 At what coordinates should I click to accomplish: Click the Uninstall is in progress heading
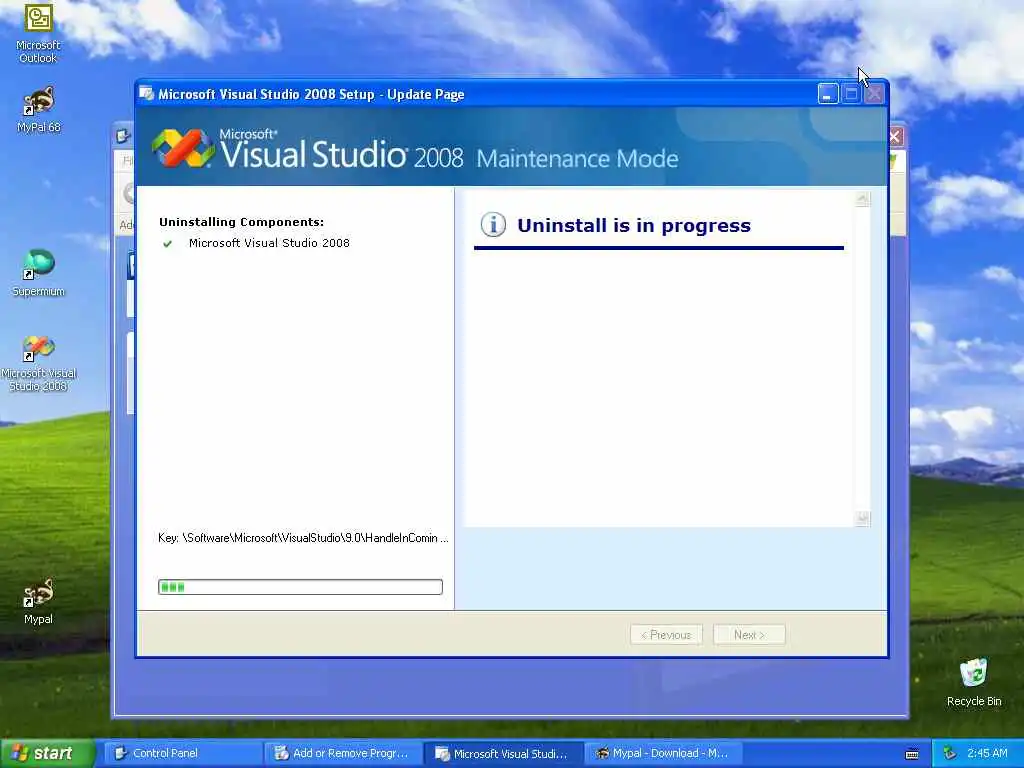pyautogui.click(x=634, y=225)
